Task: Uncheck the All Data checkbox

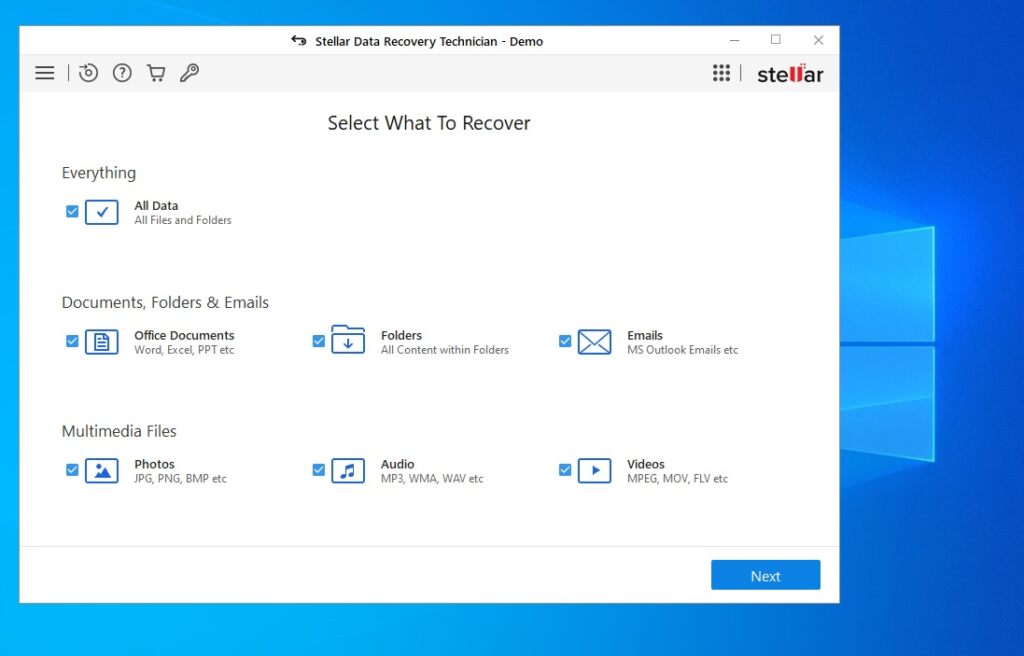Action: coord(72,211)
